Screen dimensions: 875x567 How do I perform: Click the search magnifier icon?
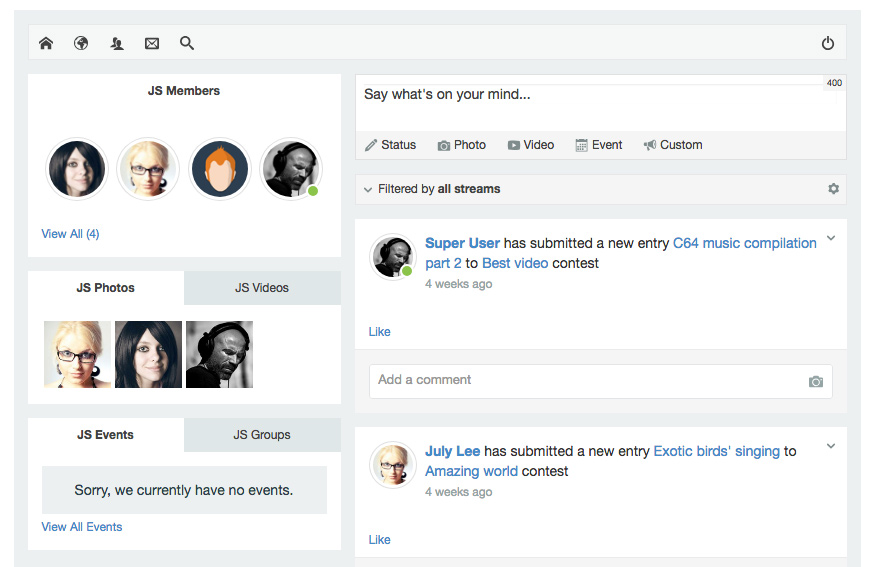(187, 43)
